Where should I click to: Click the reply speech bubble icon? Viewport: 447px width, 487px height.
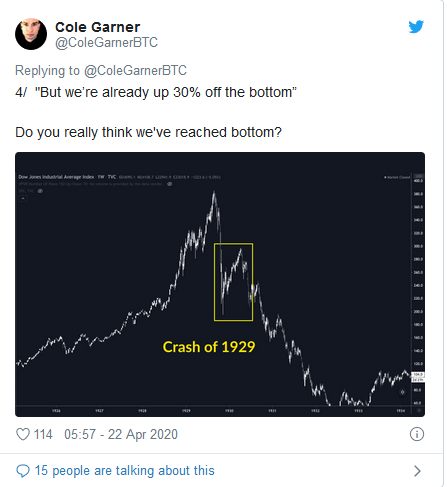(x=23, y=471)
